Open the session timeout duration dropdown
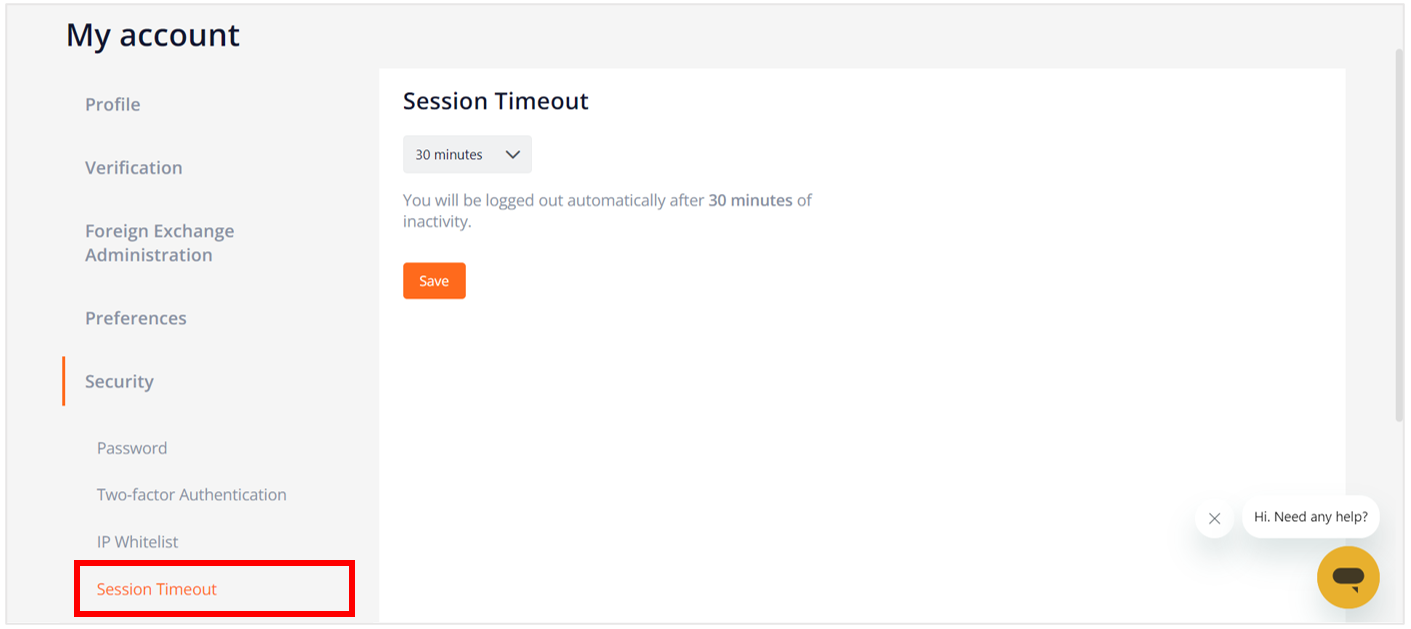The height and width of the screenshot is (629, 1411). [467, 155]
